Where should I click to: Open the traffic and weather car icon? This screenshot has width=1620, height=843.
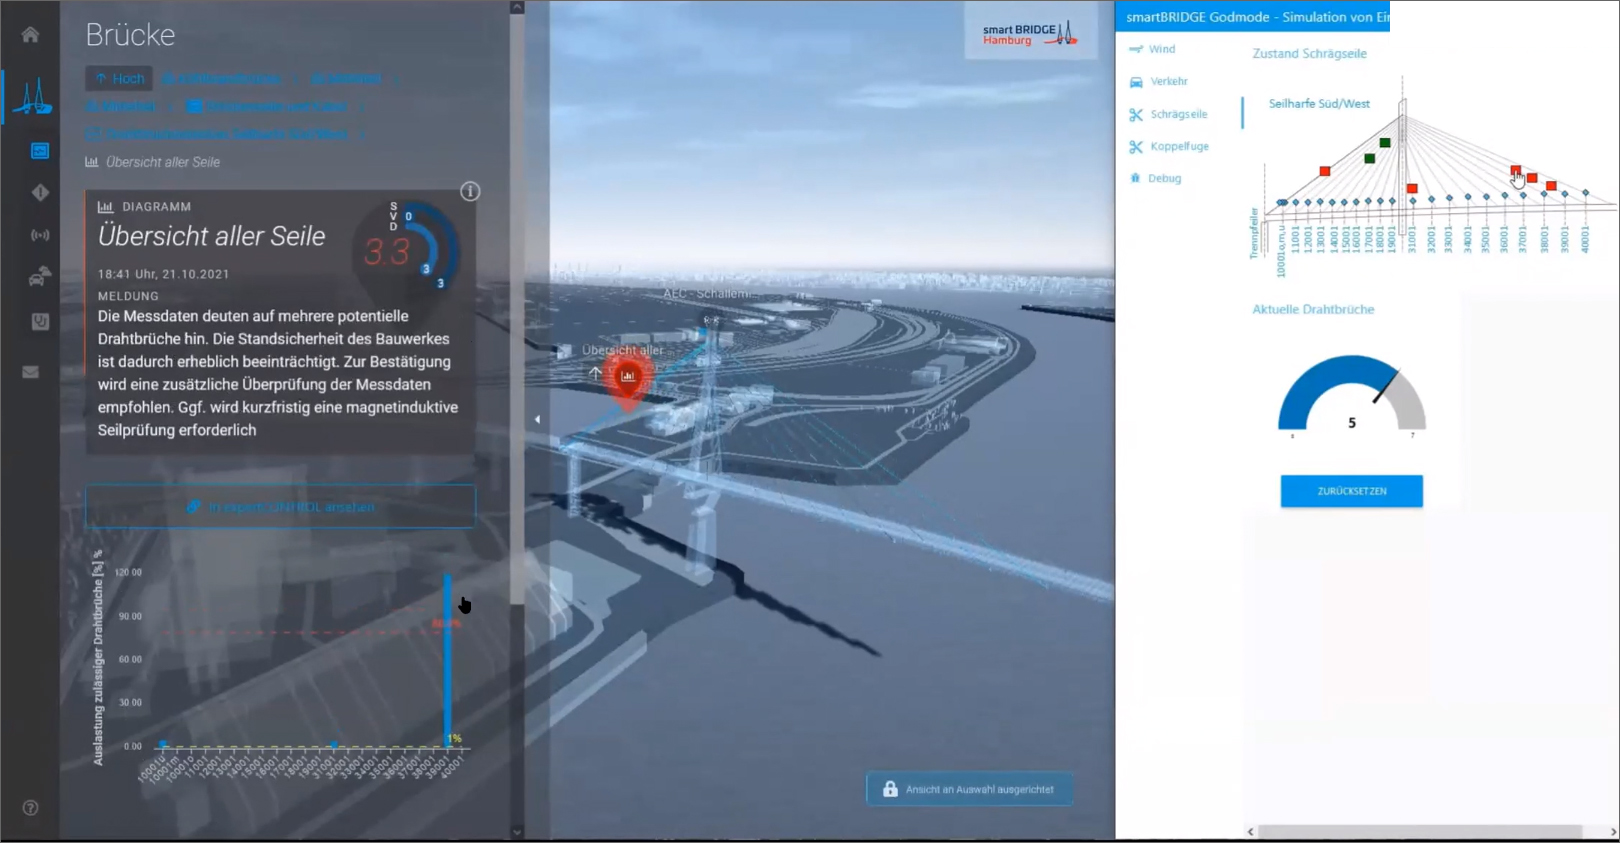pyautogui.click(x=40, y=277)
